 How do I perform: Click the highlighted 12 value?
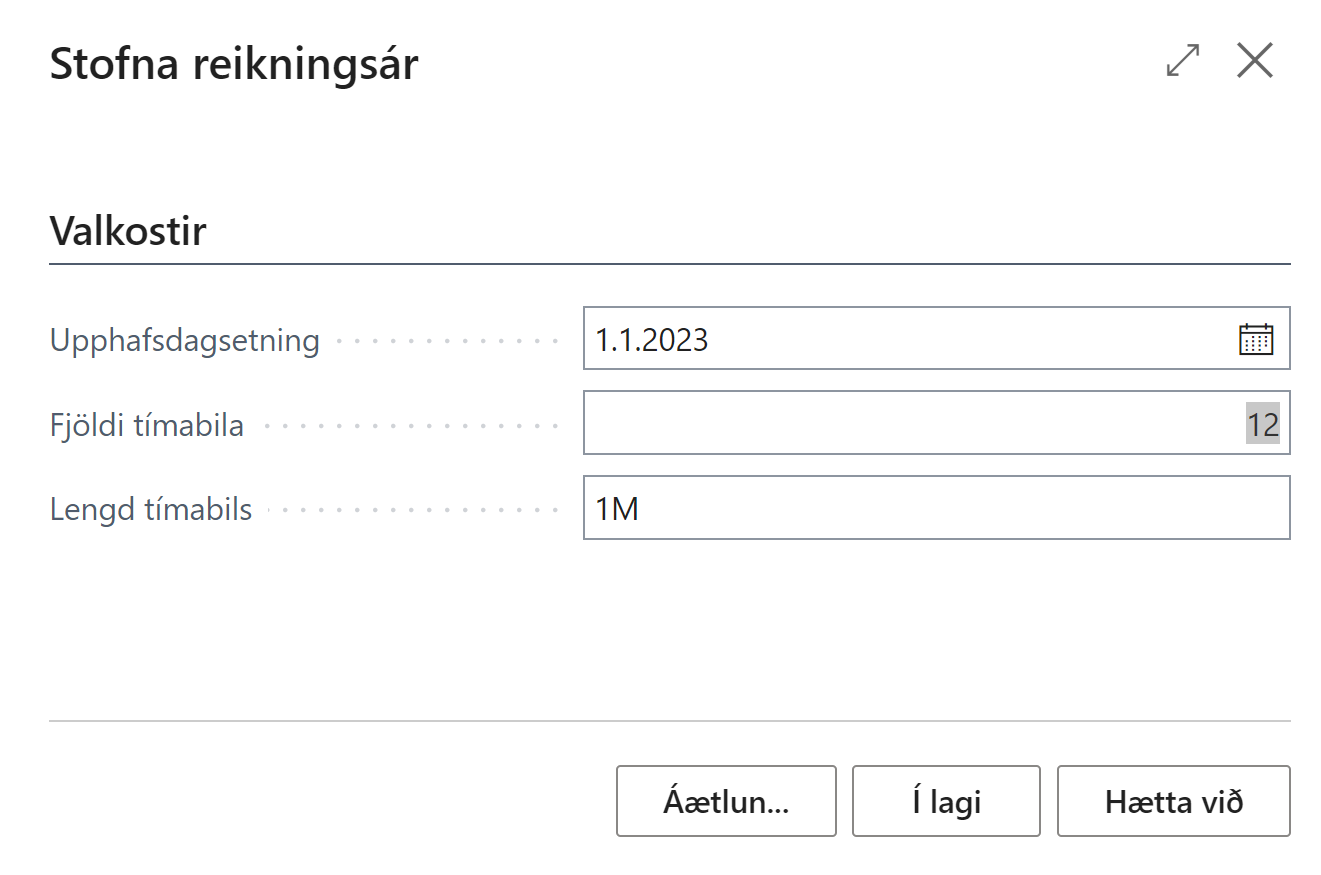click(1262, 424)
